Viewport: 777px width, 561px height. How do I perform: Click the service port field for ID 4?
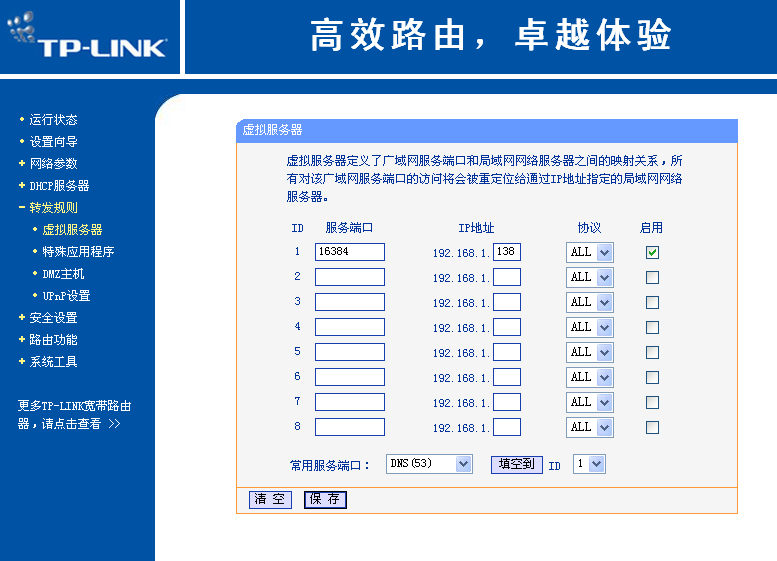[350, 327]
